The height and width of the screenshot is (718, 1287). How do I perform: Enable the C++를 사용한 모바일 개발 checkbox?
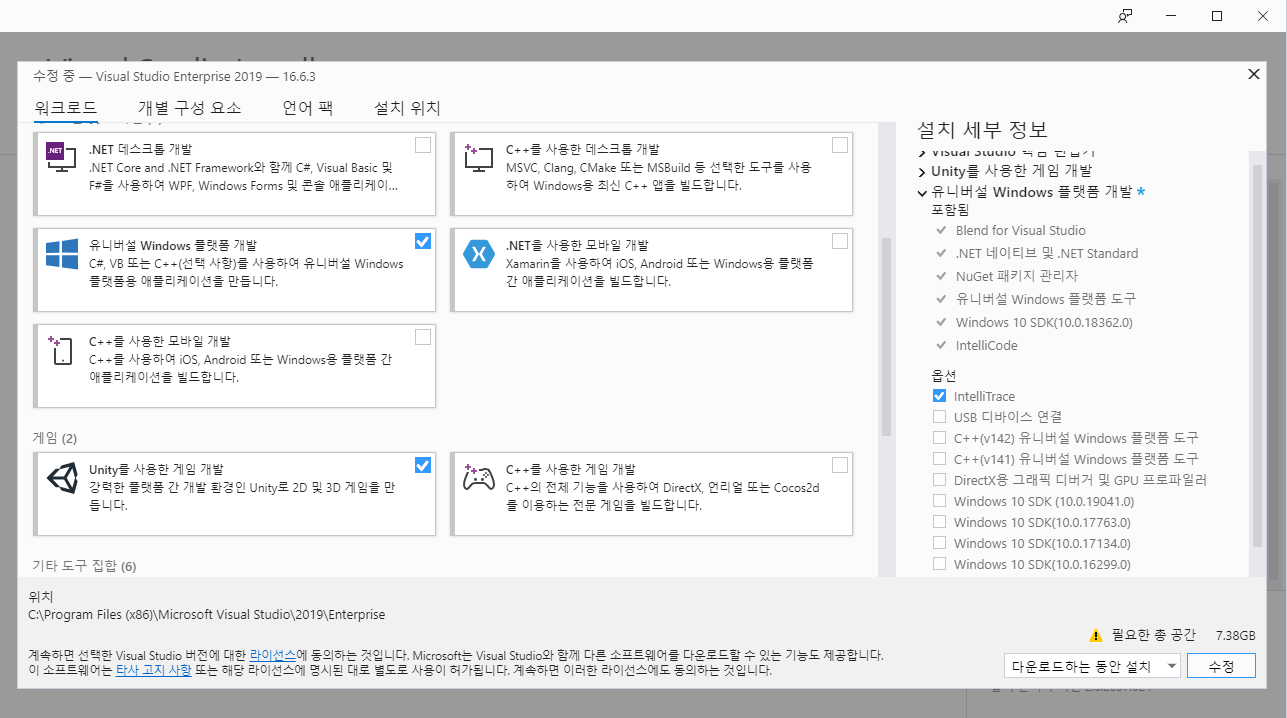point(423,337)
